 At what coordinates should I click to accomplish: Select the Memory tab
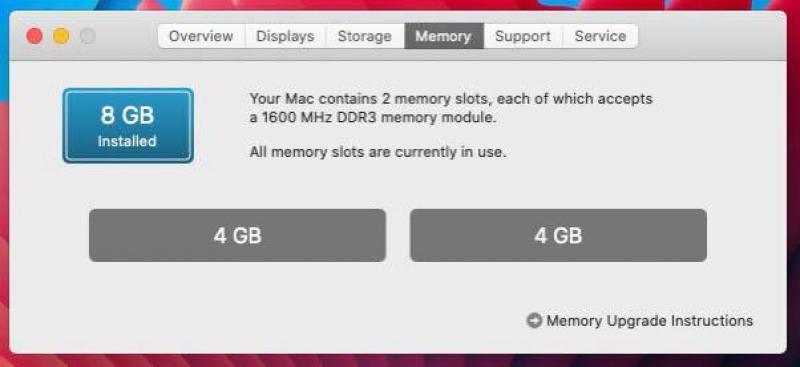444,36
